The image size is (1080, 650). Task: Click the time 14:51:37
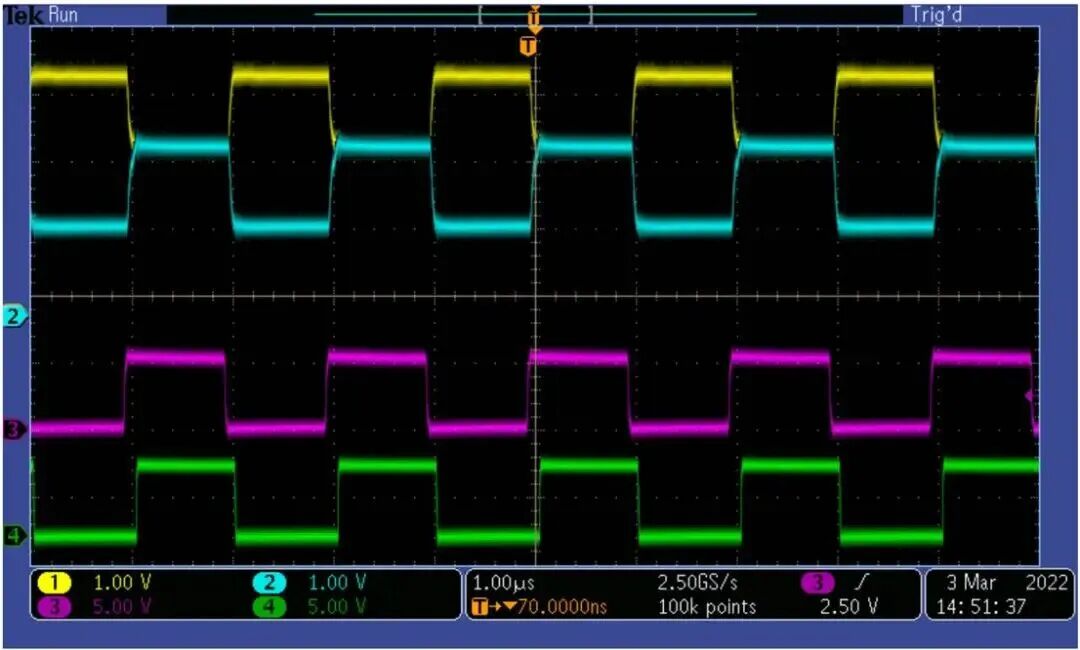coord(981,607)
